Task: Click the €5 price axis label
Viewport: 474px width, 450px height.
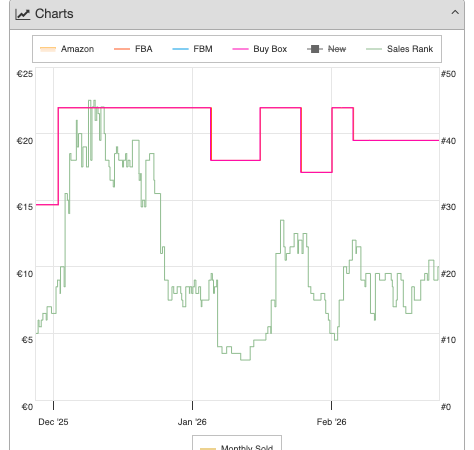Action: coord(27,340)
